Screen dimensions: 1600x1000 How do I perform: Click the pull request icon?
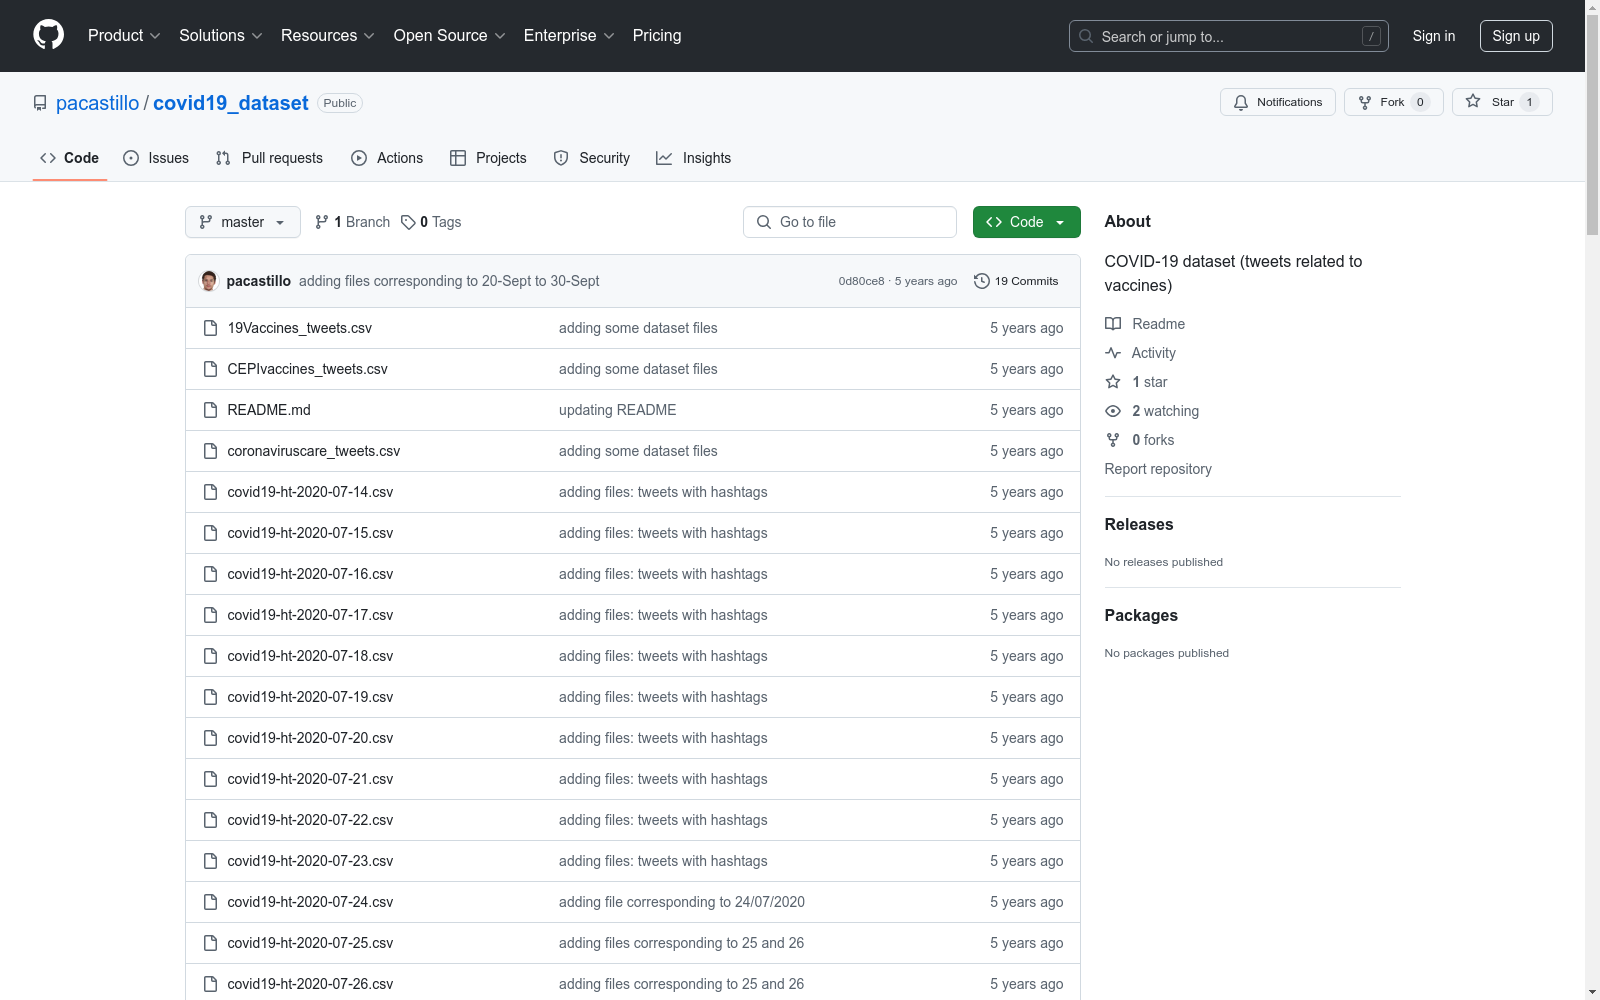223,158
